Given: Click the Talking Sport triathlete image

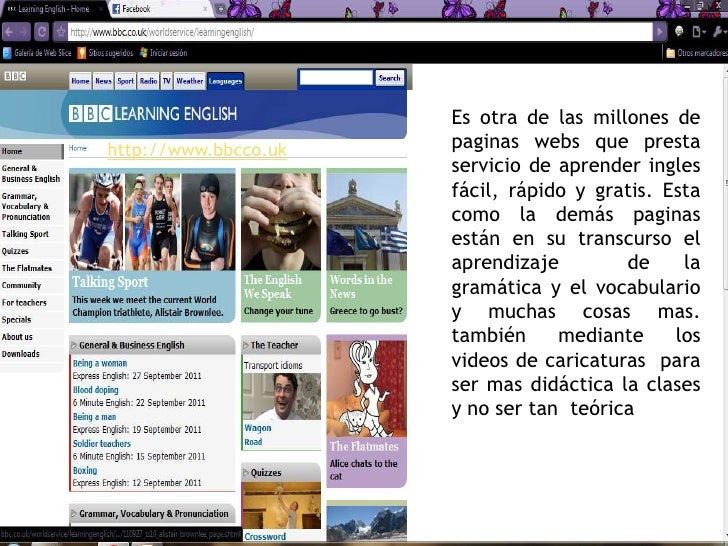Looking at the screenshot, I should click(x=152, y=221).
